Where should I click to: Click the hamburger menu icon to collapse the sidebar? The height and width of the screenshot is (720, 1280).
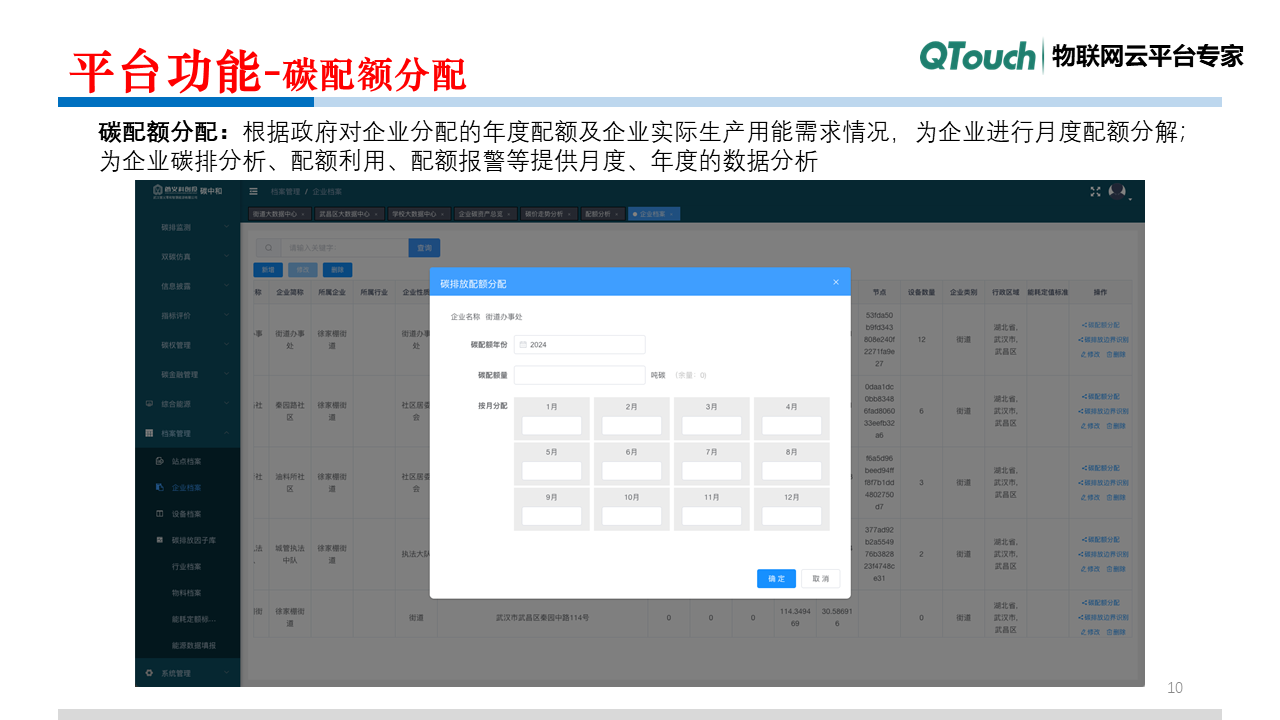[x=253, y=191]
